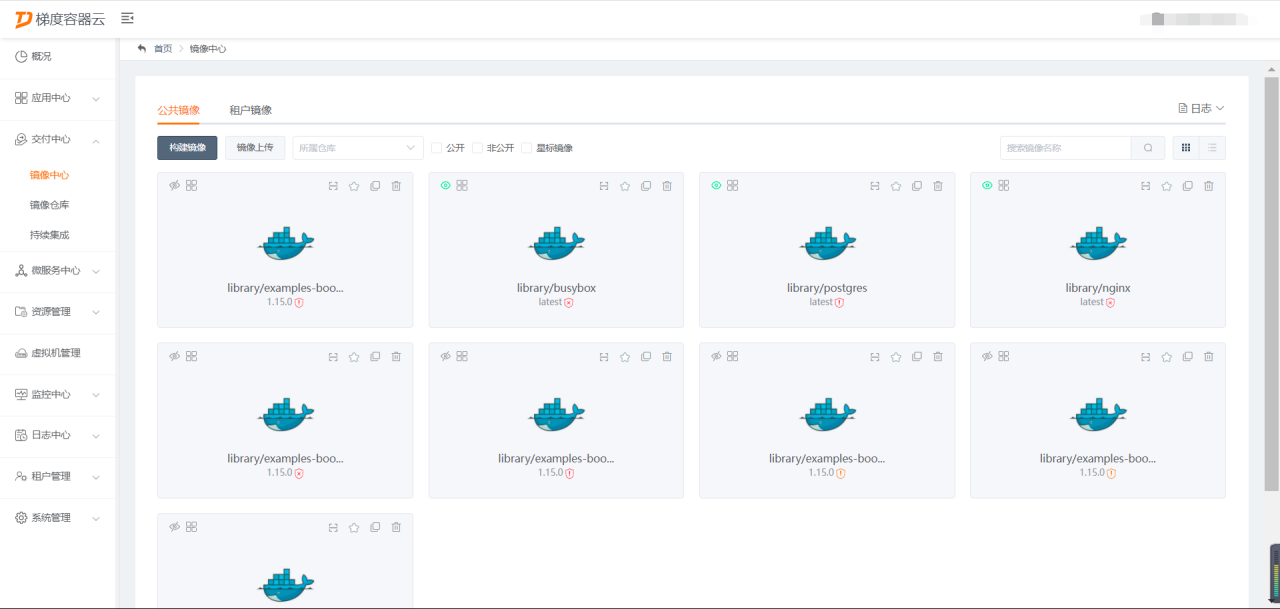This screenshot has width=1280, height=609.
Task: Click the 镜像中心 breadcrumb
Action: (208, 48)
